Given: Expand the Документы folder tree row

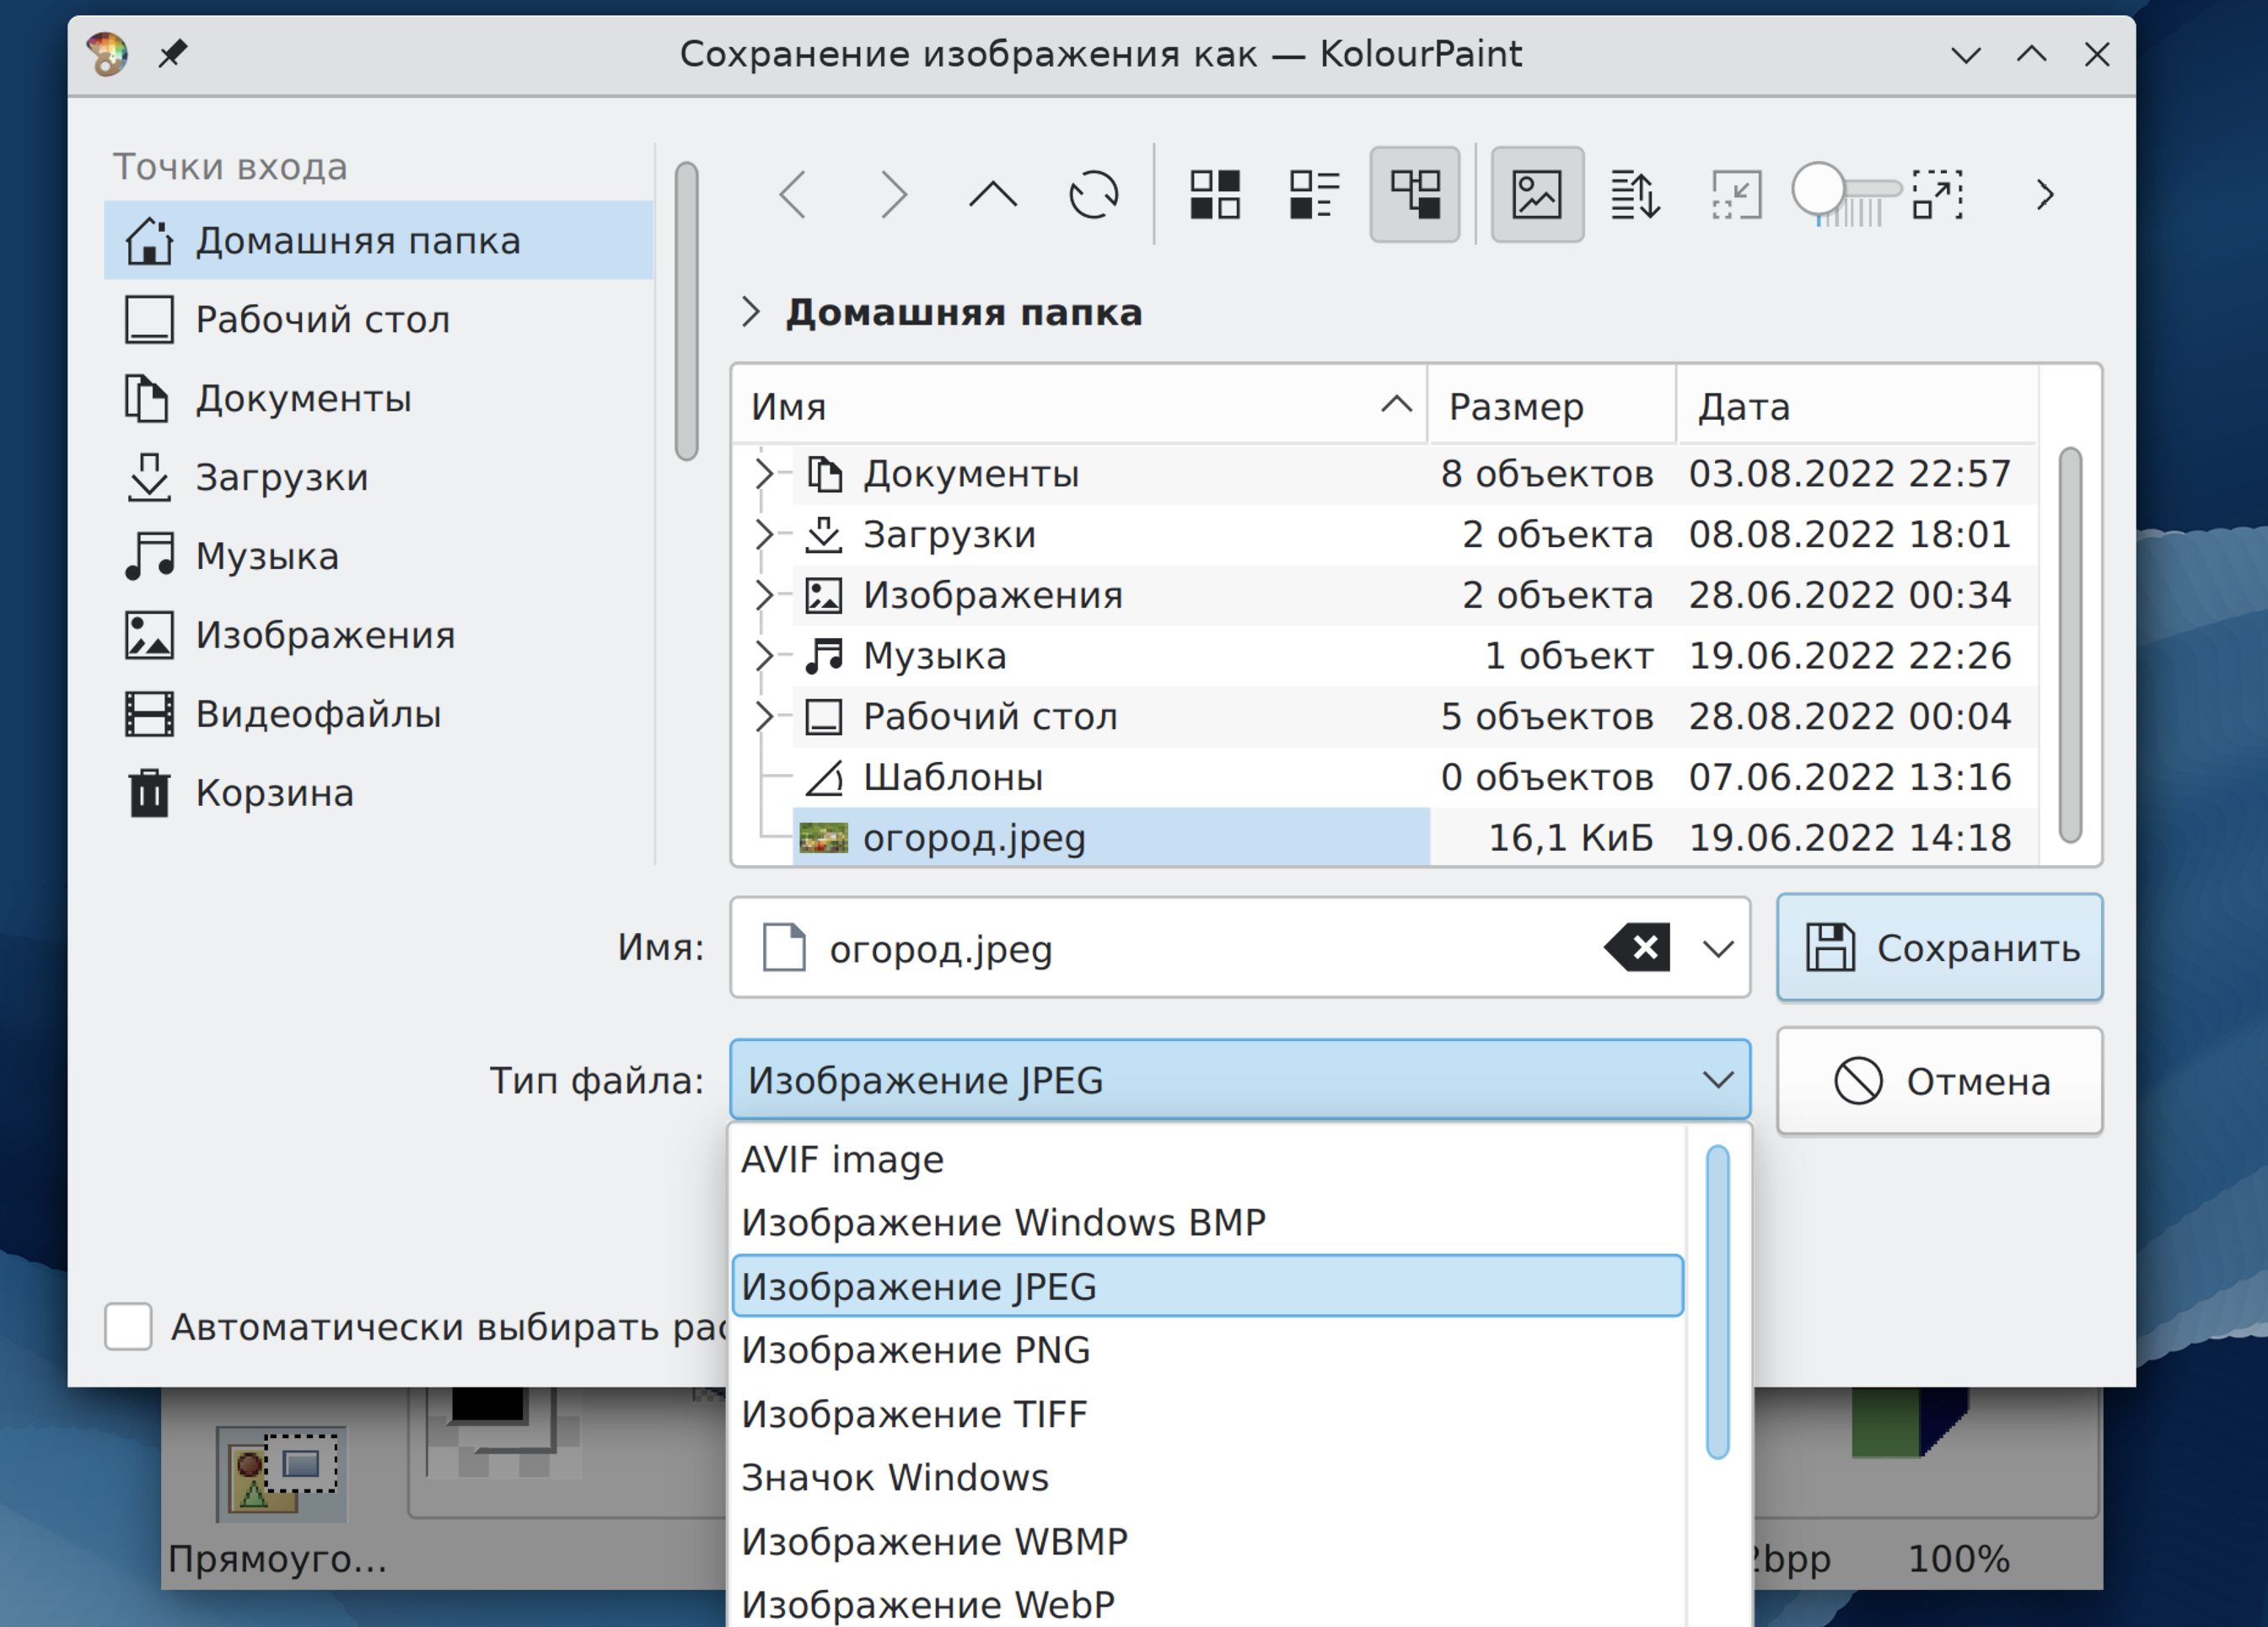Looking at the screenshot, I should click(764, 473).
